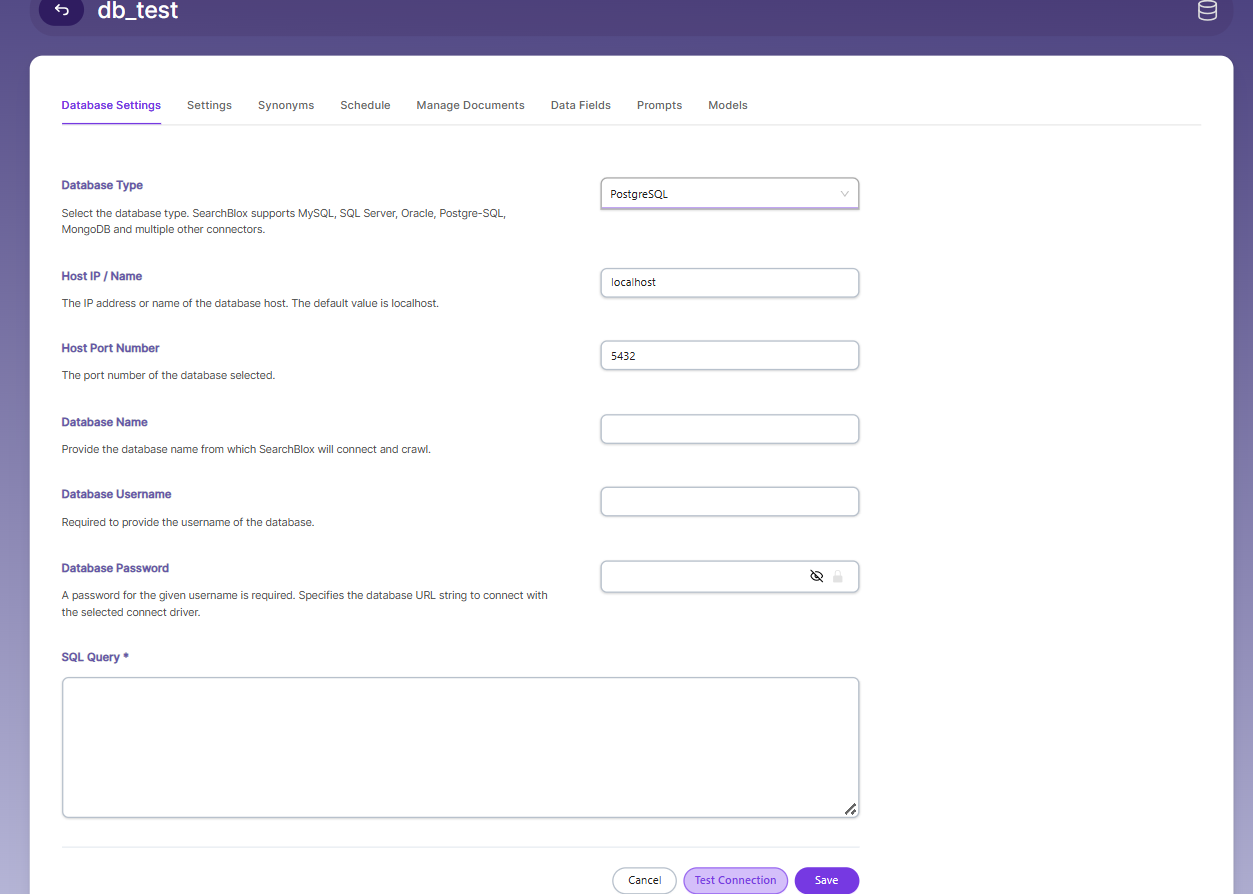Click the SQL Query * label
Viewport: 1253px width, 894px height.
[95, 657]
